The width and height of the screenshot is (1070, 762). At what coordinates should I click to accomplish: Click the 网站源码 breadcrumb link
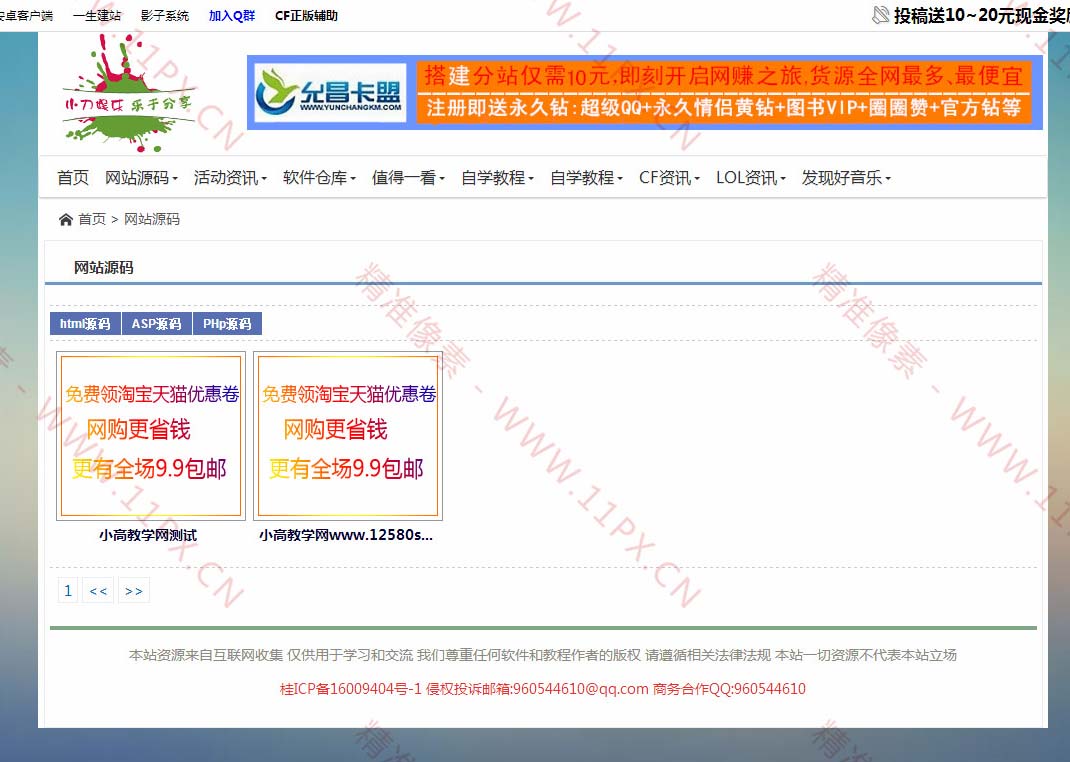[151, 219]
